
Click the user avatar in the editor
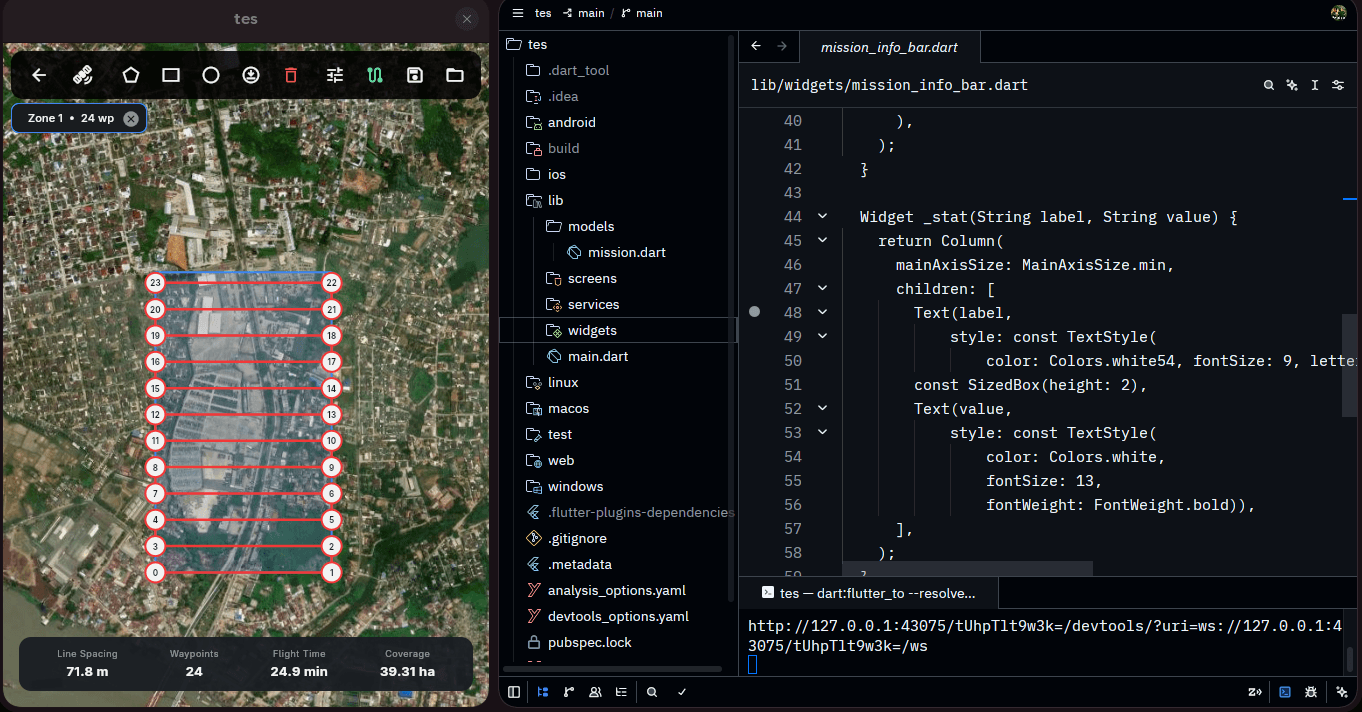click(1339, 13)
